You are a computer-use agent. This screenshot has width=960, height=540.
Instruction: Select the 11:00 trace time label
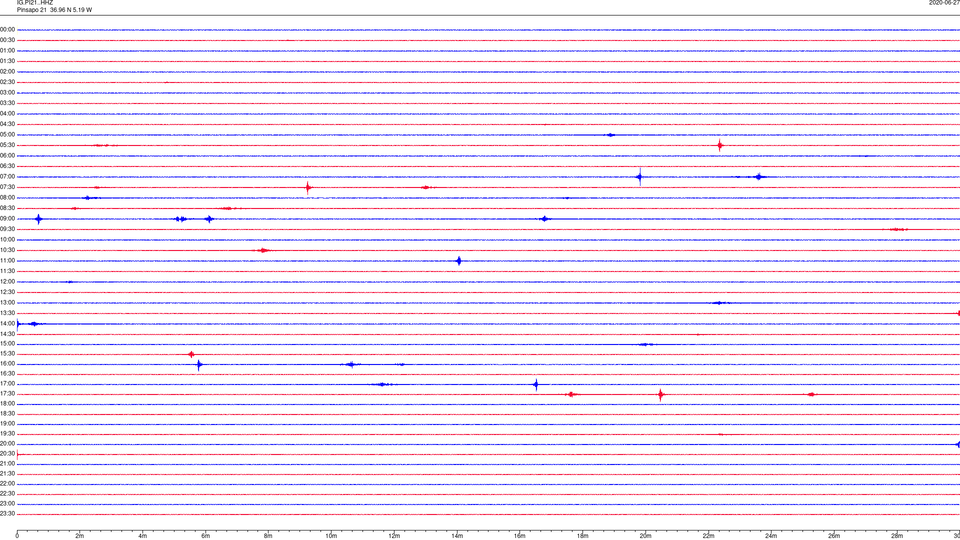pyautogui.click(x=7, y=261)
